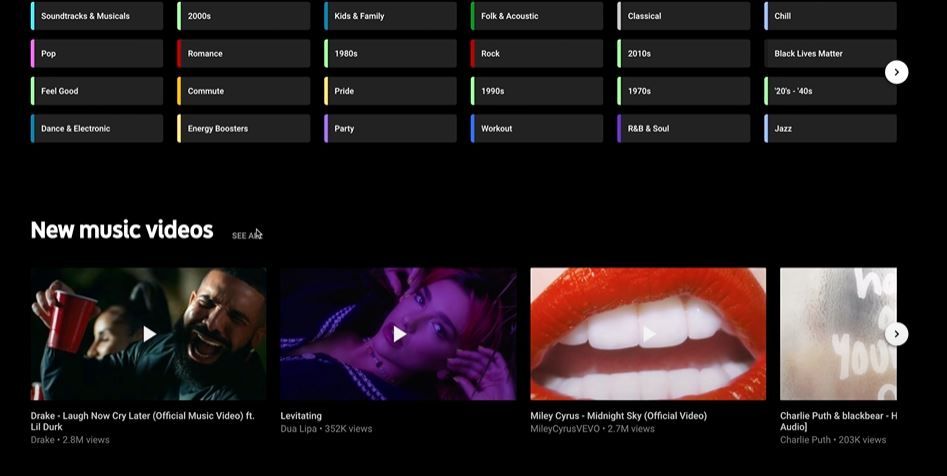Open the Jazz genre
The width and height of the screenshot is (947, 476).
tap(830, 128)
